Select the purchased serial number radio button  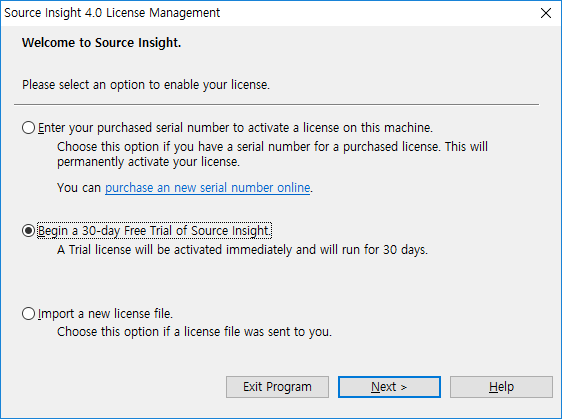(28, 128)
